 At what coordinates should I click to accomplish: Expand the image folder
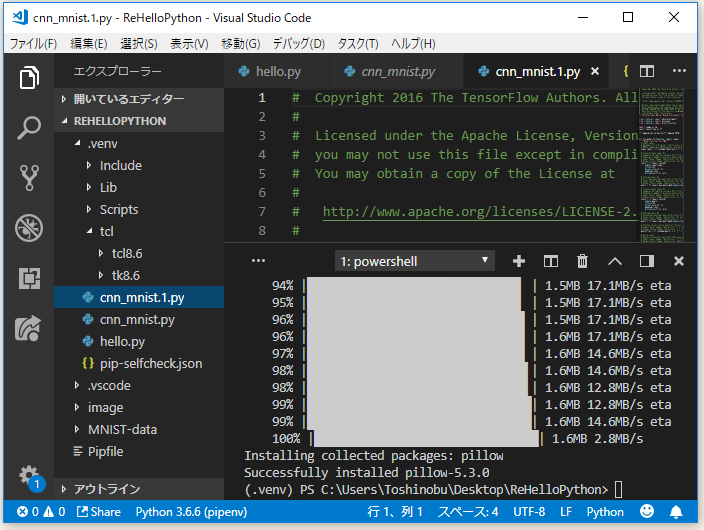pyautogui.click(x=139, y=408)
